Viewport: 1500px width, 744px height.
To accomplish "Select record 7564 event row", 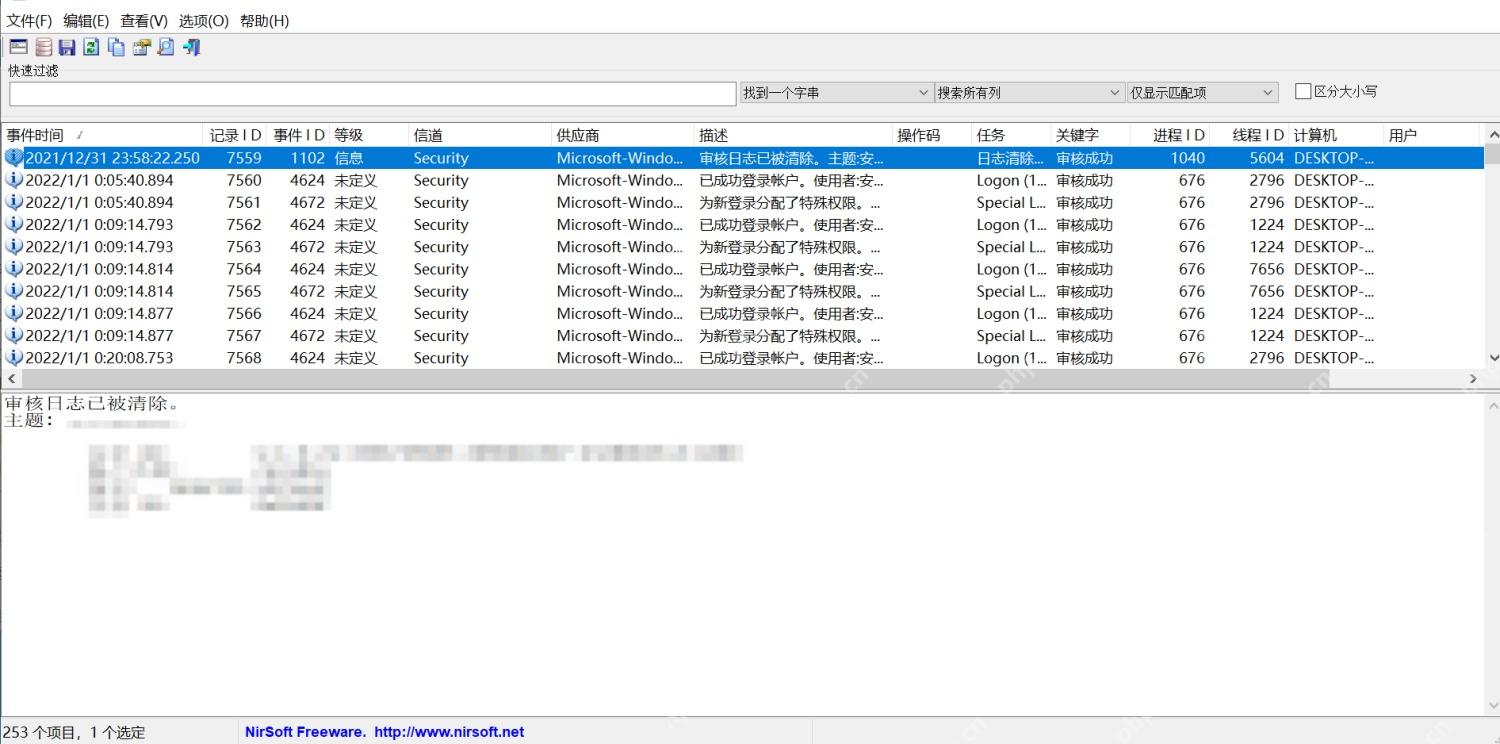I will click(x=742, y=269).
